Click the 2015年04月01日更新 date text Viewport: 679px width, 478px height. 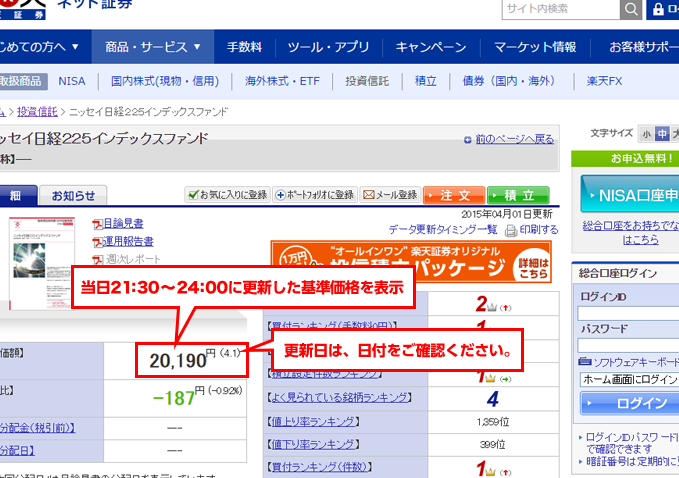point(507,214)
